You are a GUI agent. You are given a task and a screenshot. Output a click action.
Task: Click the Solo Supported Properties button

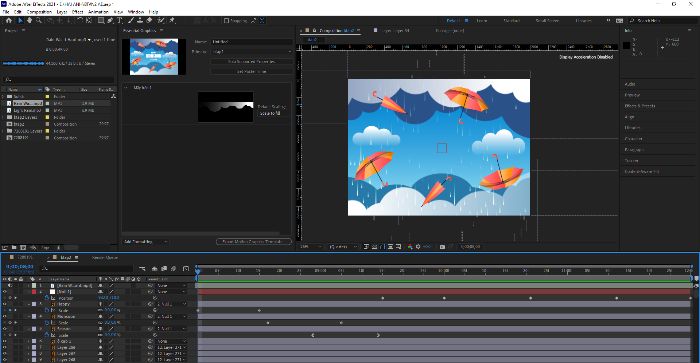pos(252,62)
